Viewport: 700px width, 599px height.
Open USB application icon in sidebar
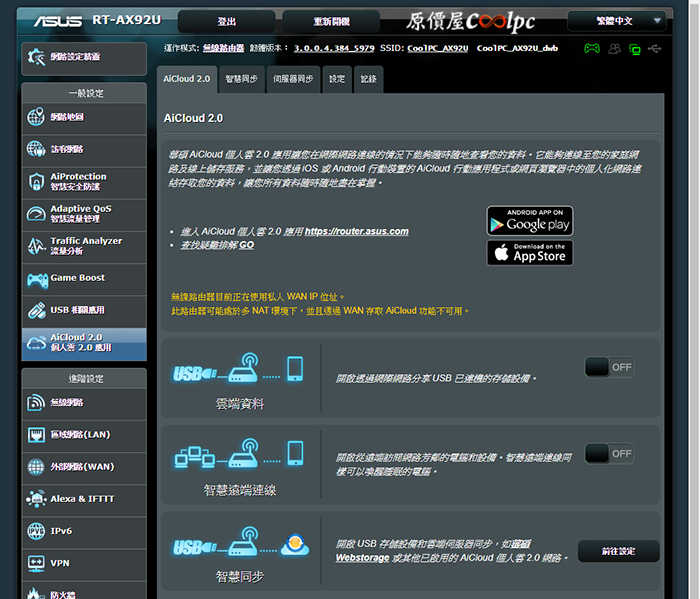coord(36,310)
